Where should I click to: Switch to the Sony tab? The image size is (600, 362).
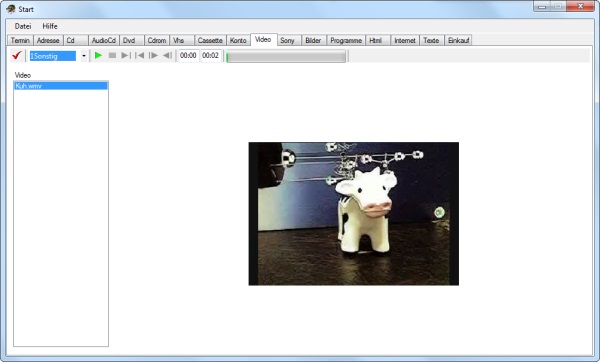tap(289, 40)
